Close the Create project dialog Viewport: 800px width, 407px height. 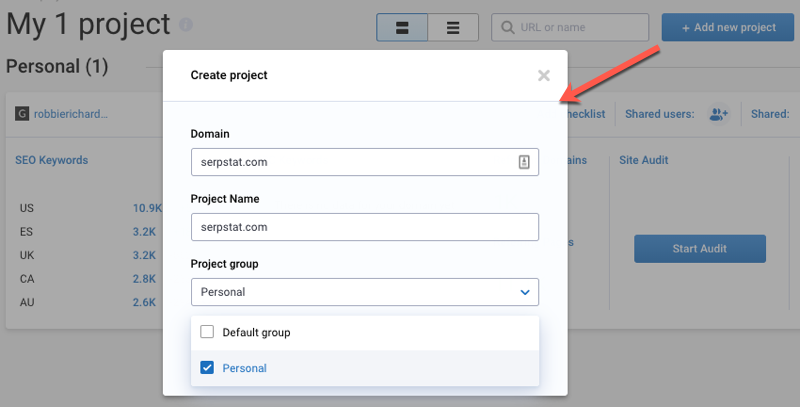pos(543,75)
